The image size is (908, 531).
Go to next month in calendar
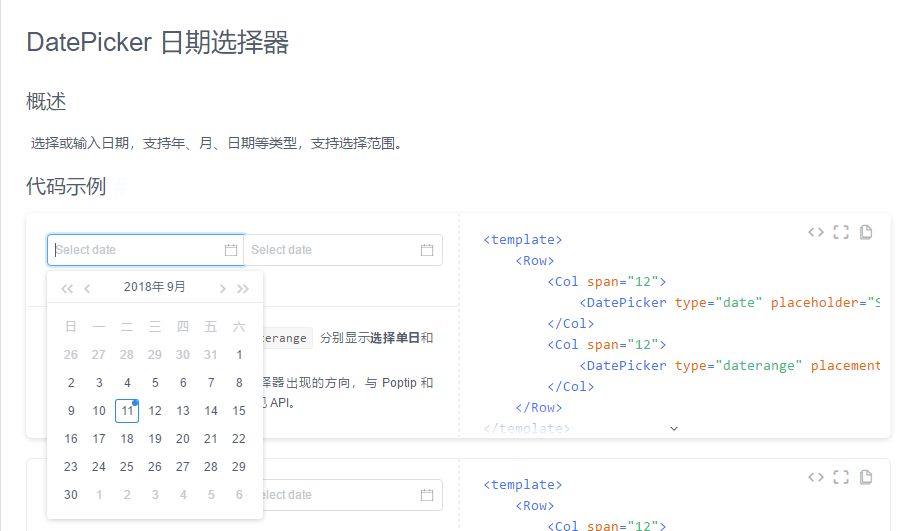pyautogui.click(x=222, y=288)
